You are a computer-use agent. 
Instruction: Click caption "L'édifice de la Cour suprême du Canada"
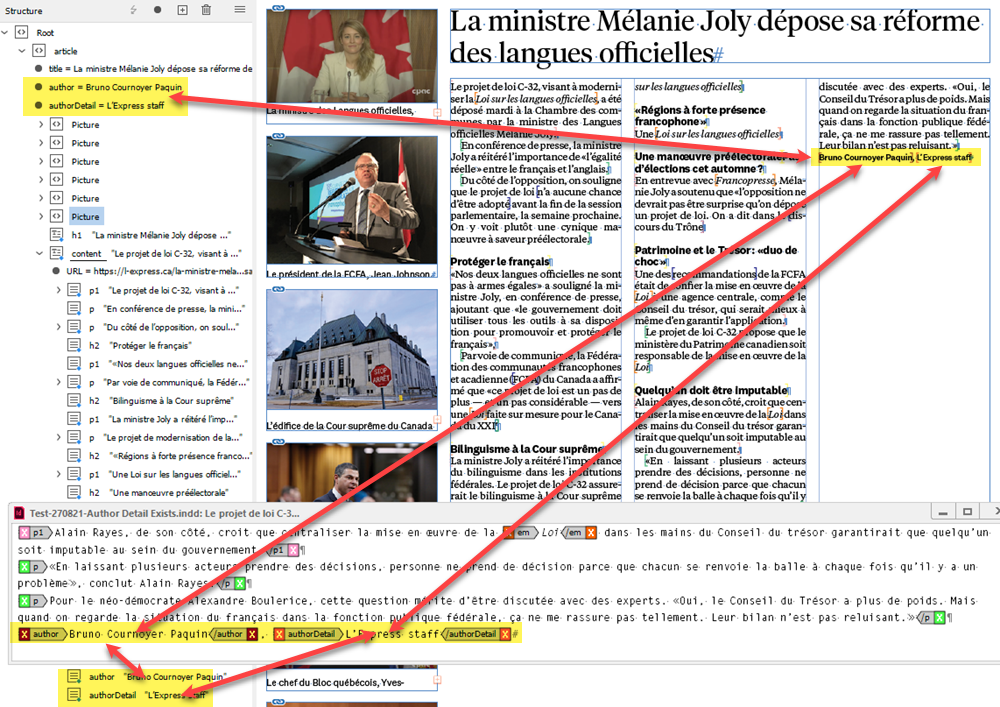pyautogui.click(x=349, y=425)
